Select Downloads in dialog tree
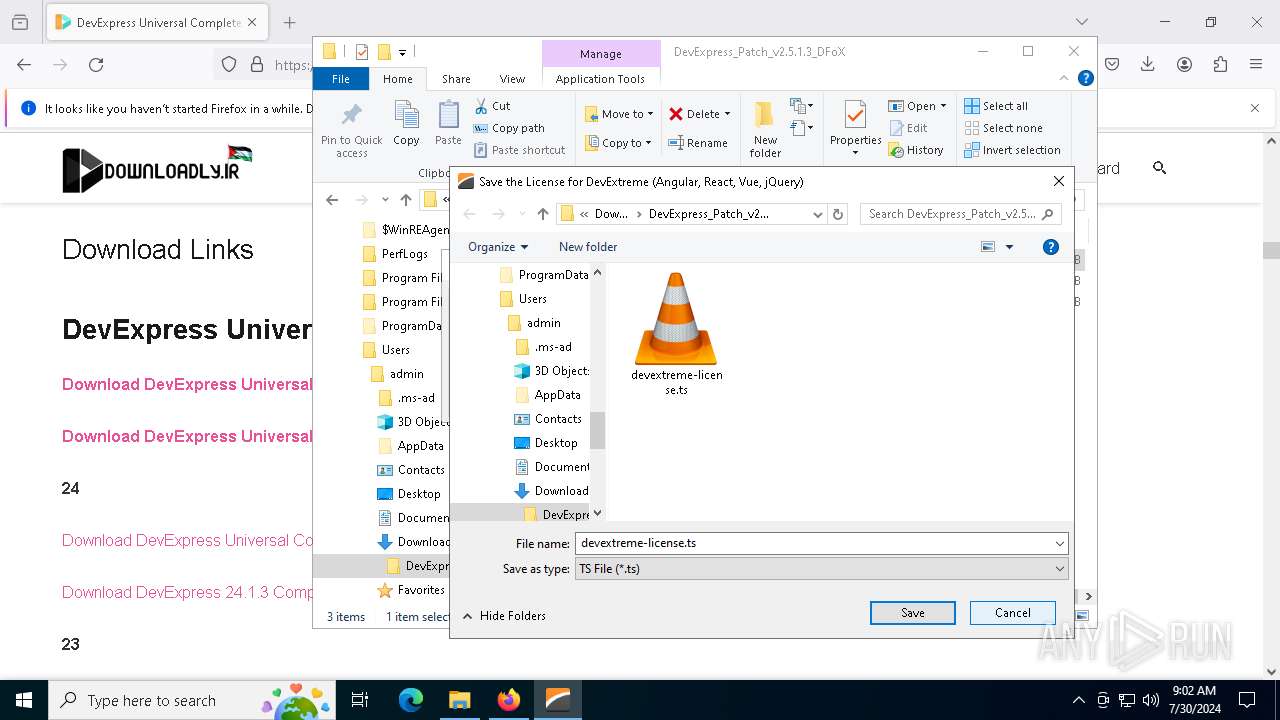This screenshot has width=1280, height=720. pyautogui.click(x=551, y=491)
